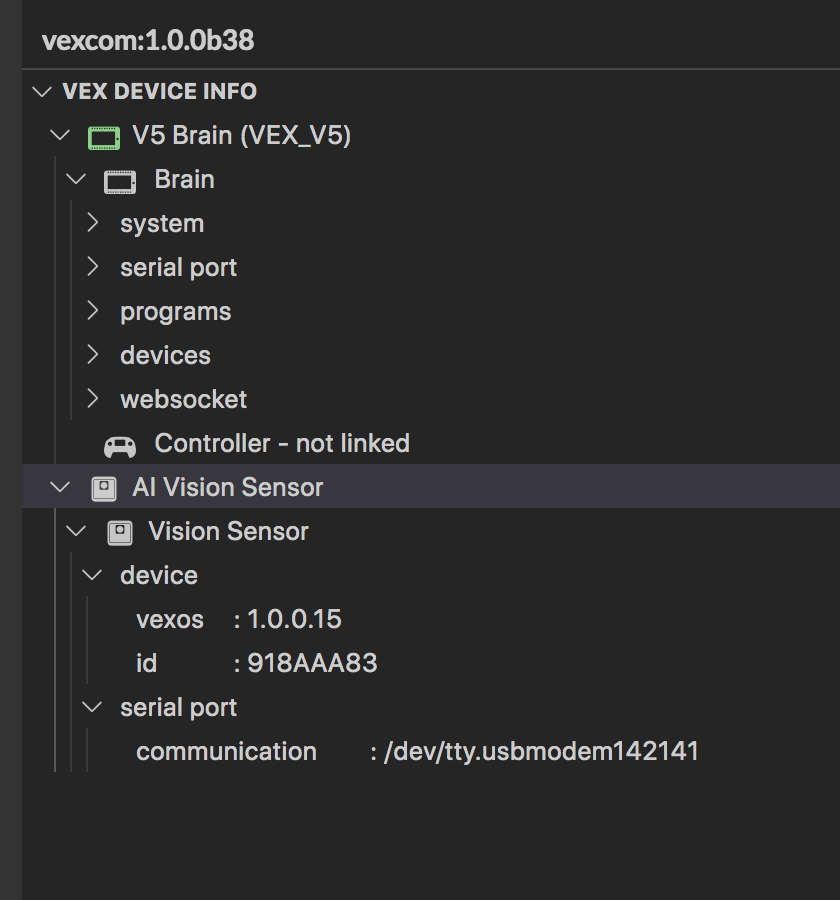
Task: Collapse the device section under Vision Sensor
Action: 92,575
